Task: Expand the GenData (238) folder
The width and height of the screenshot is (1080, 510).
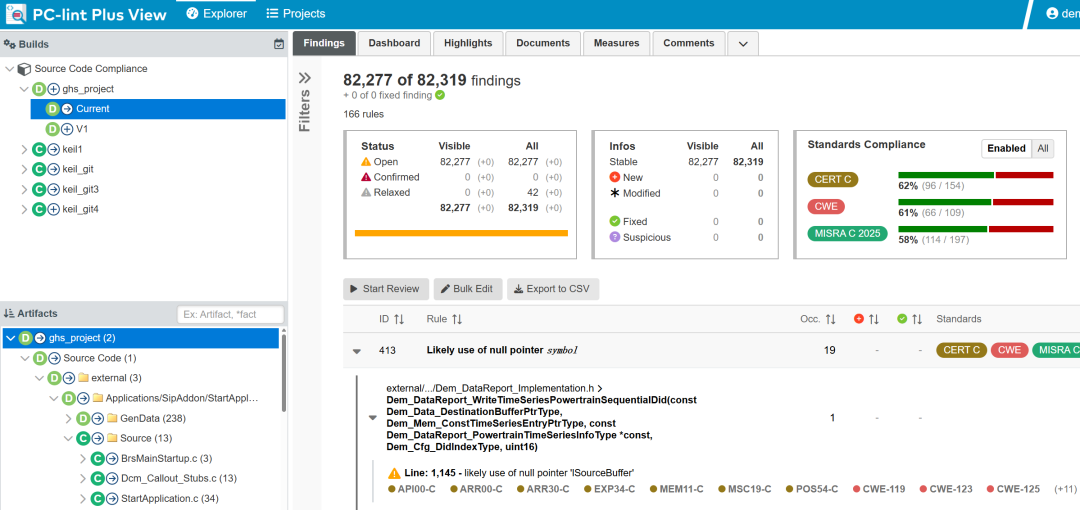Action: tap(68, 418)
